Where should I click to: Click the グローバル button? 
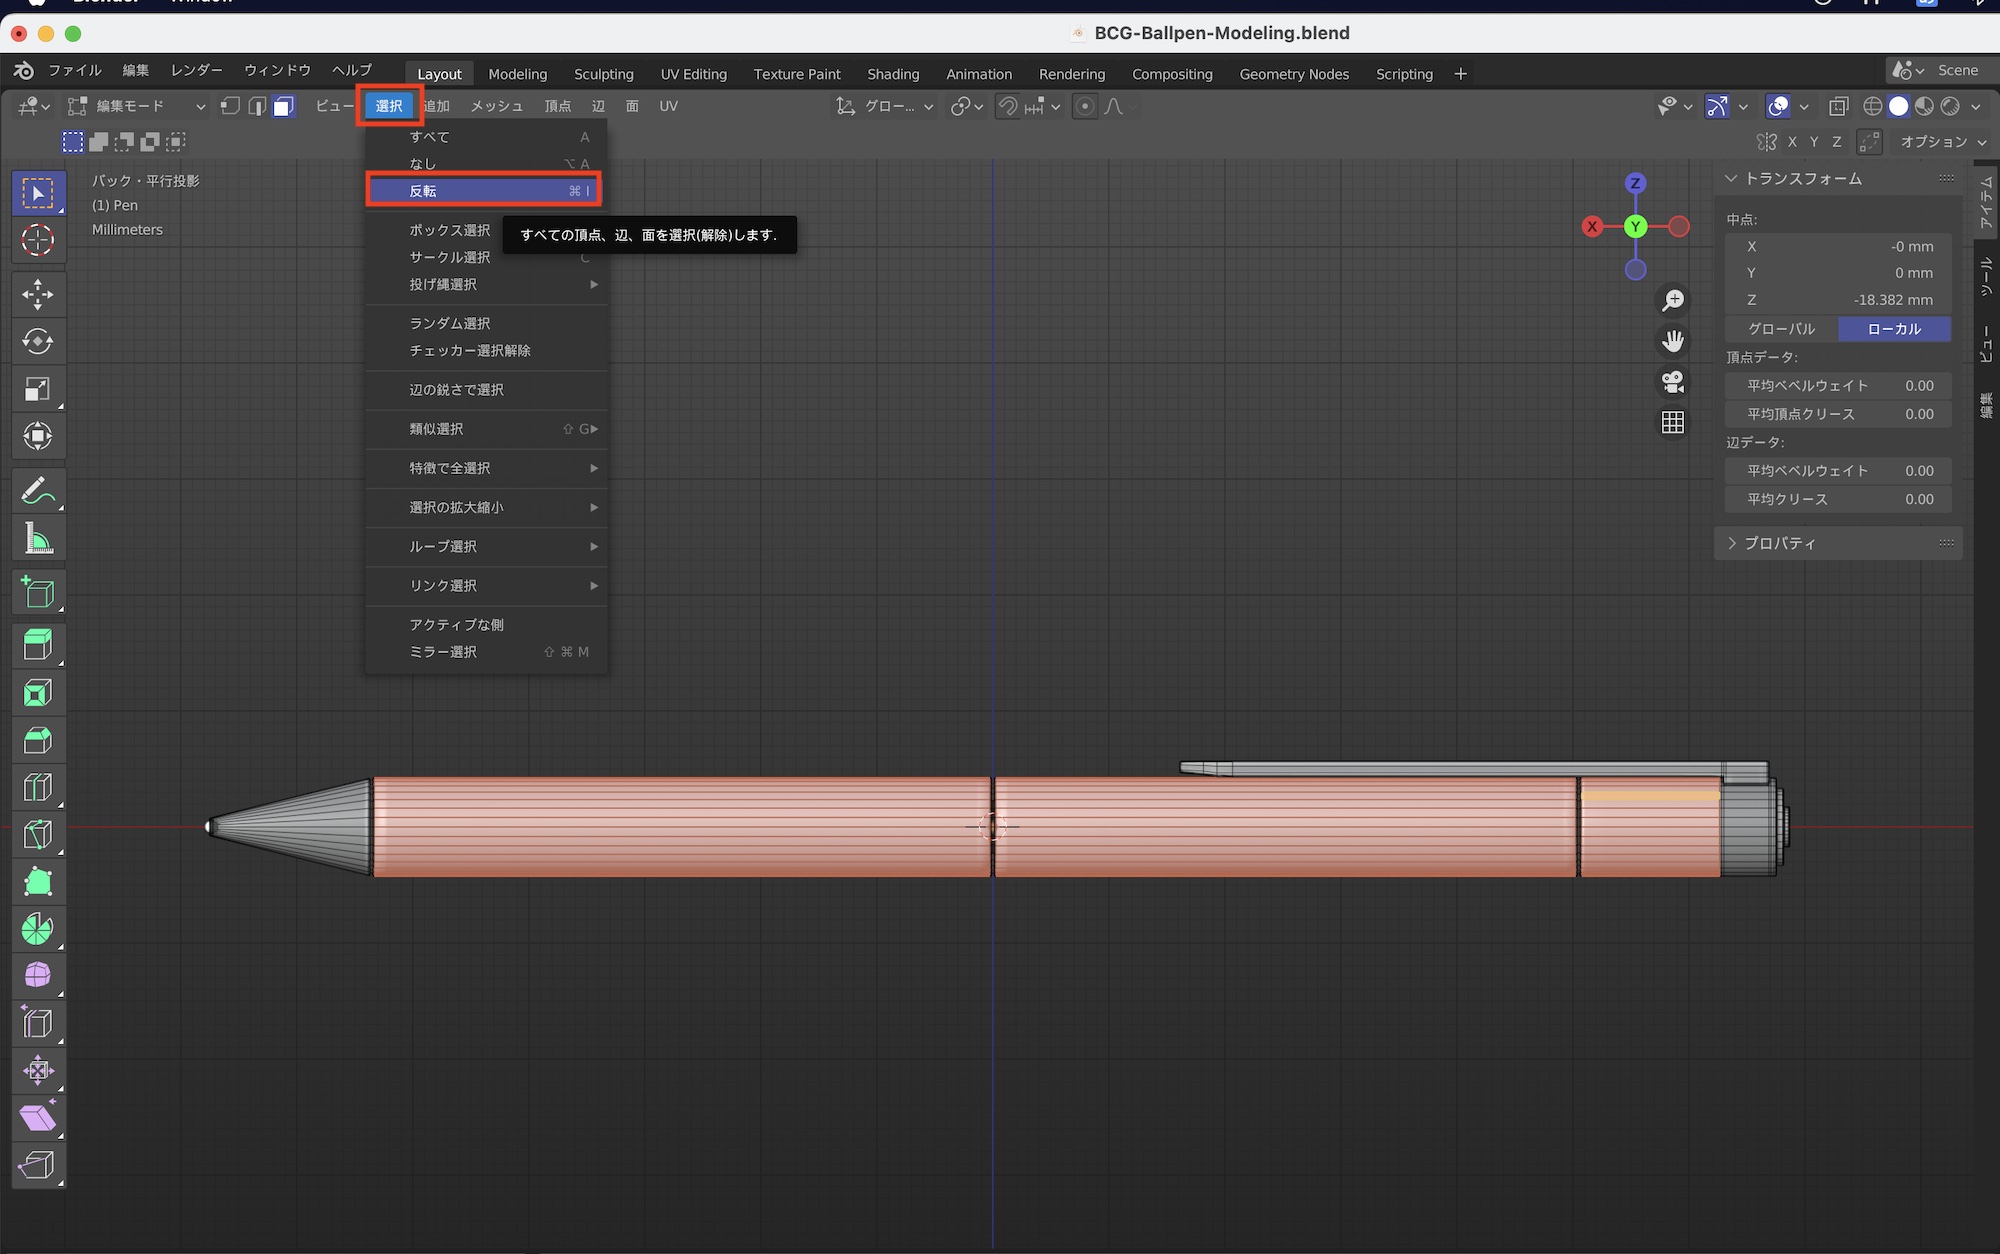coord(1781,329)
